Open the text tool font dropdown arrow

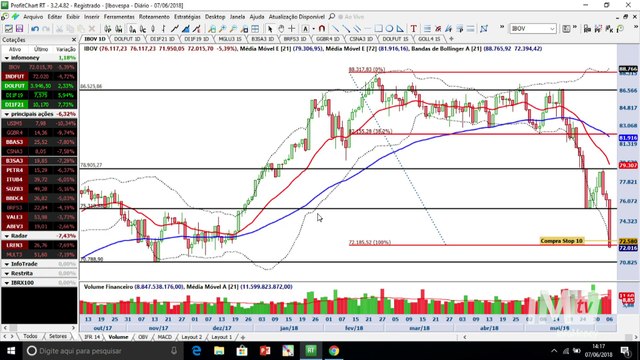pyautogui.click(x=313, y=29)
